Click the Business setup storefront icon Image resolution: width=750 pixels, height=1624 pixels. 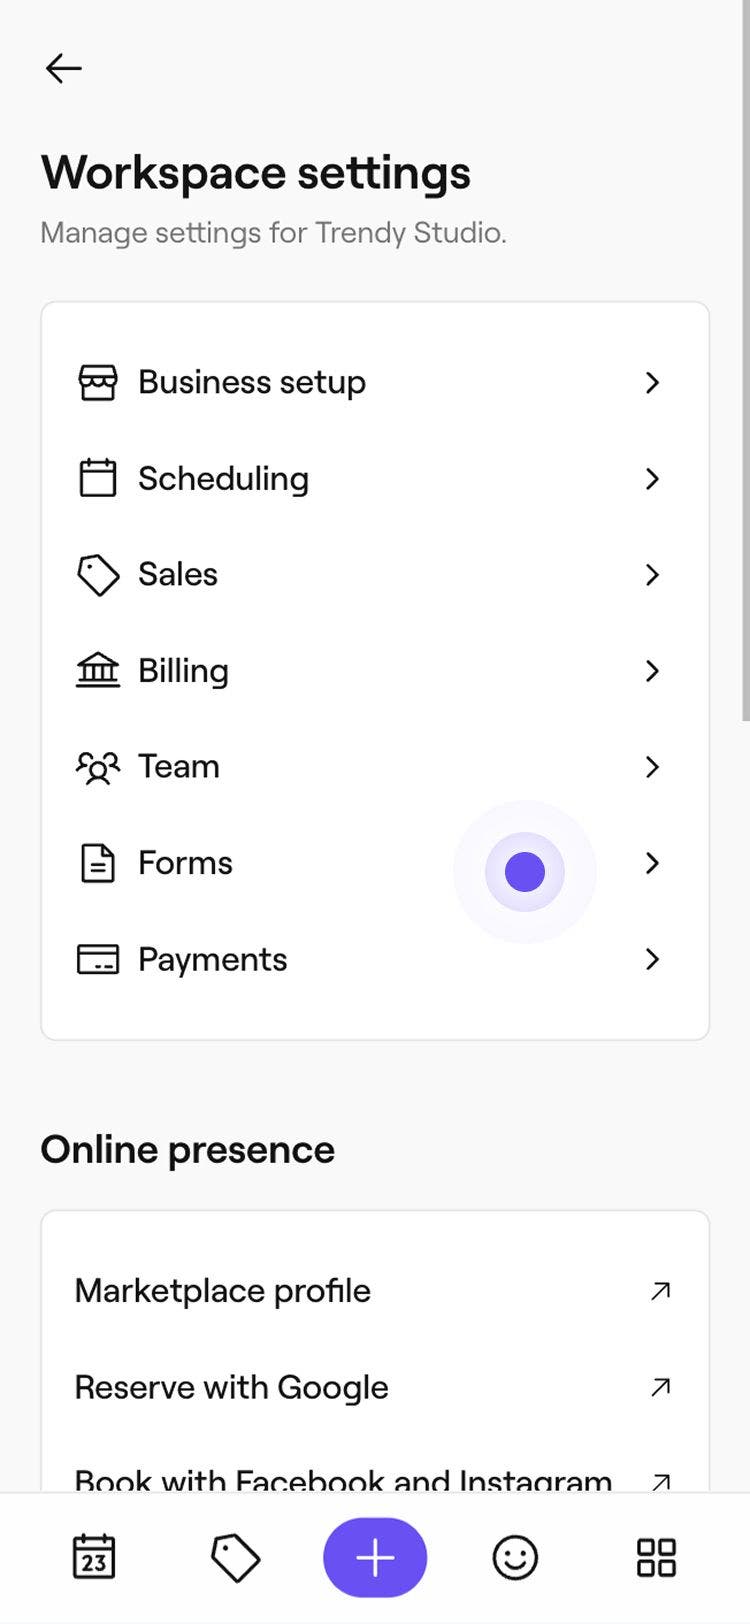(x=98, y=382)
